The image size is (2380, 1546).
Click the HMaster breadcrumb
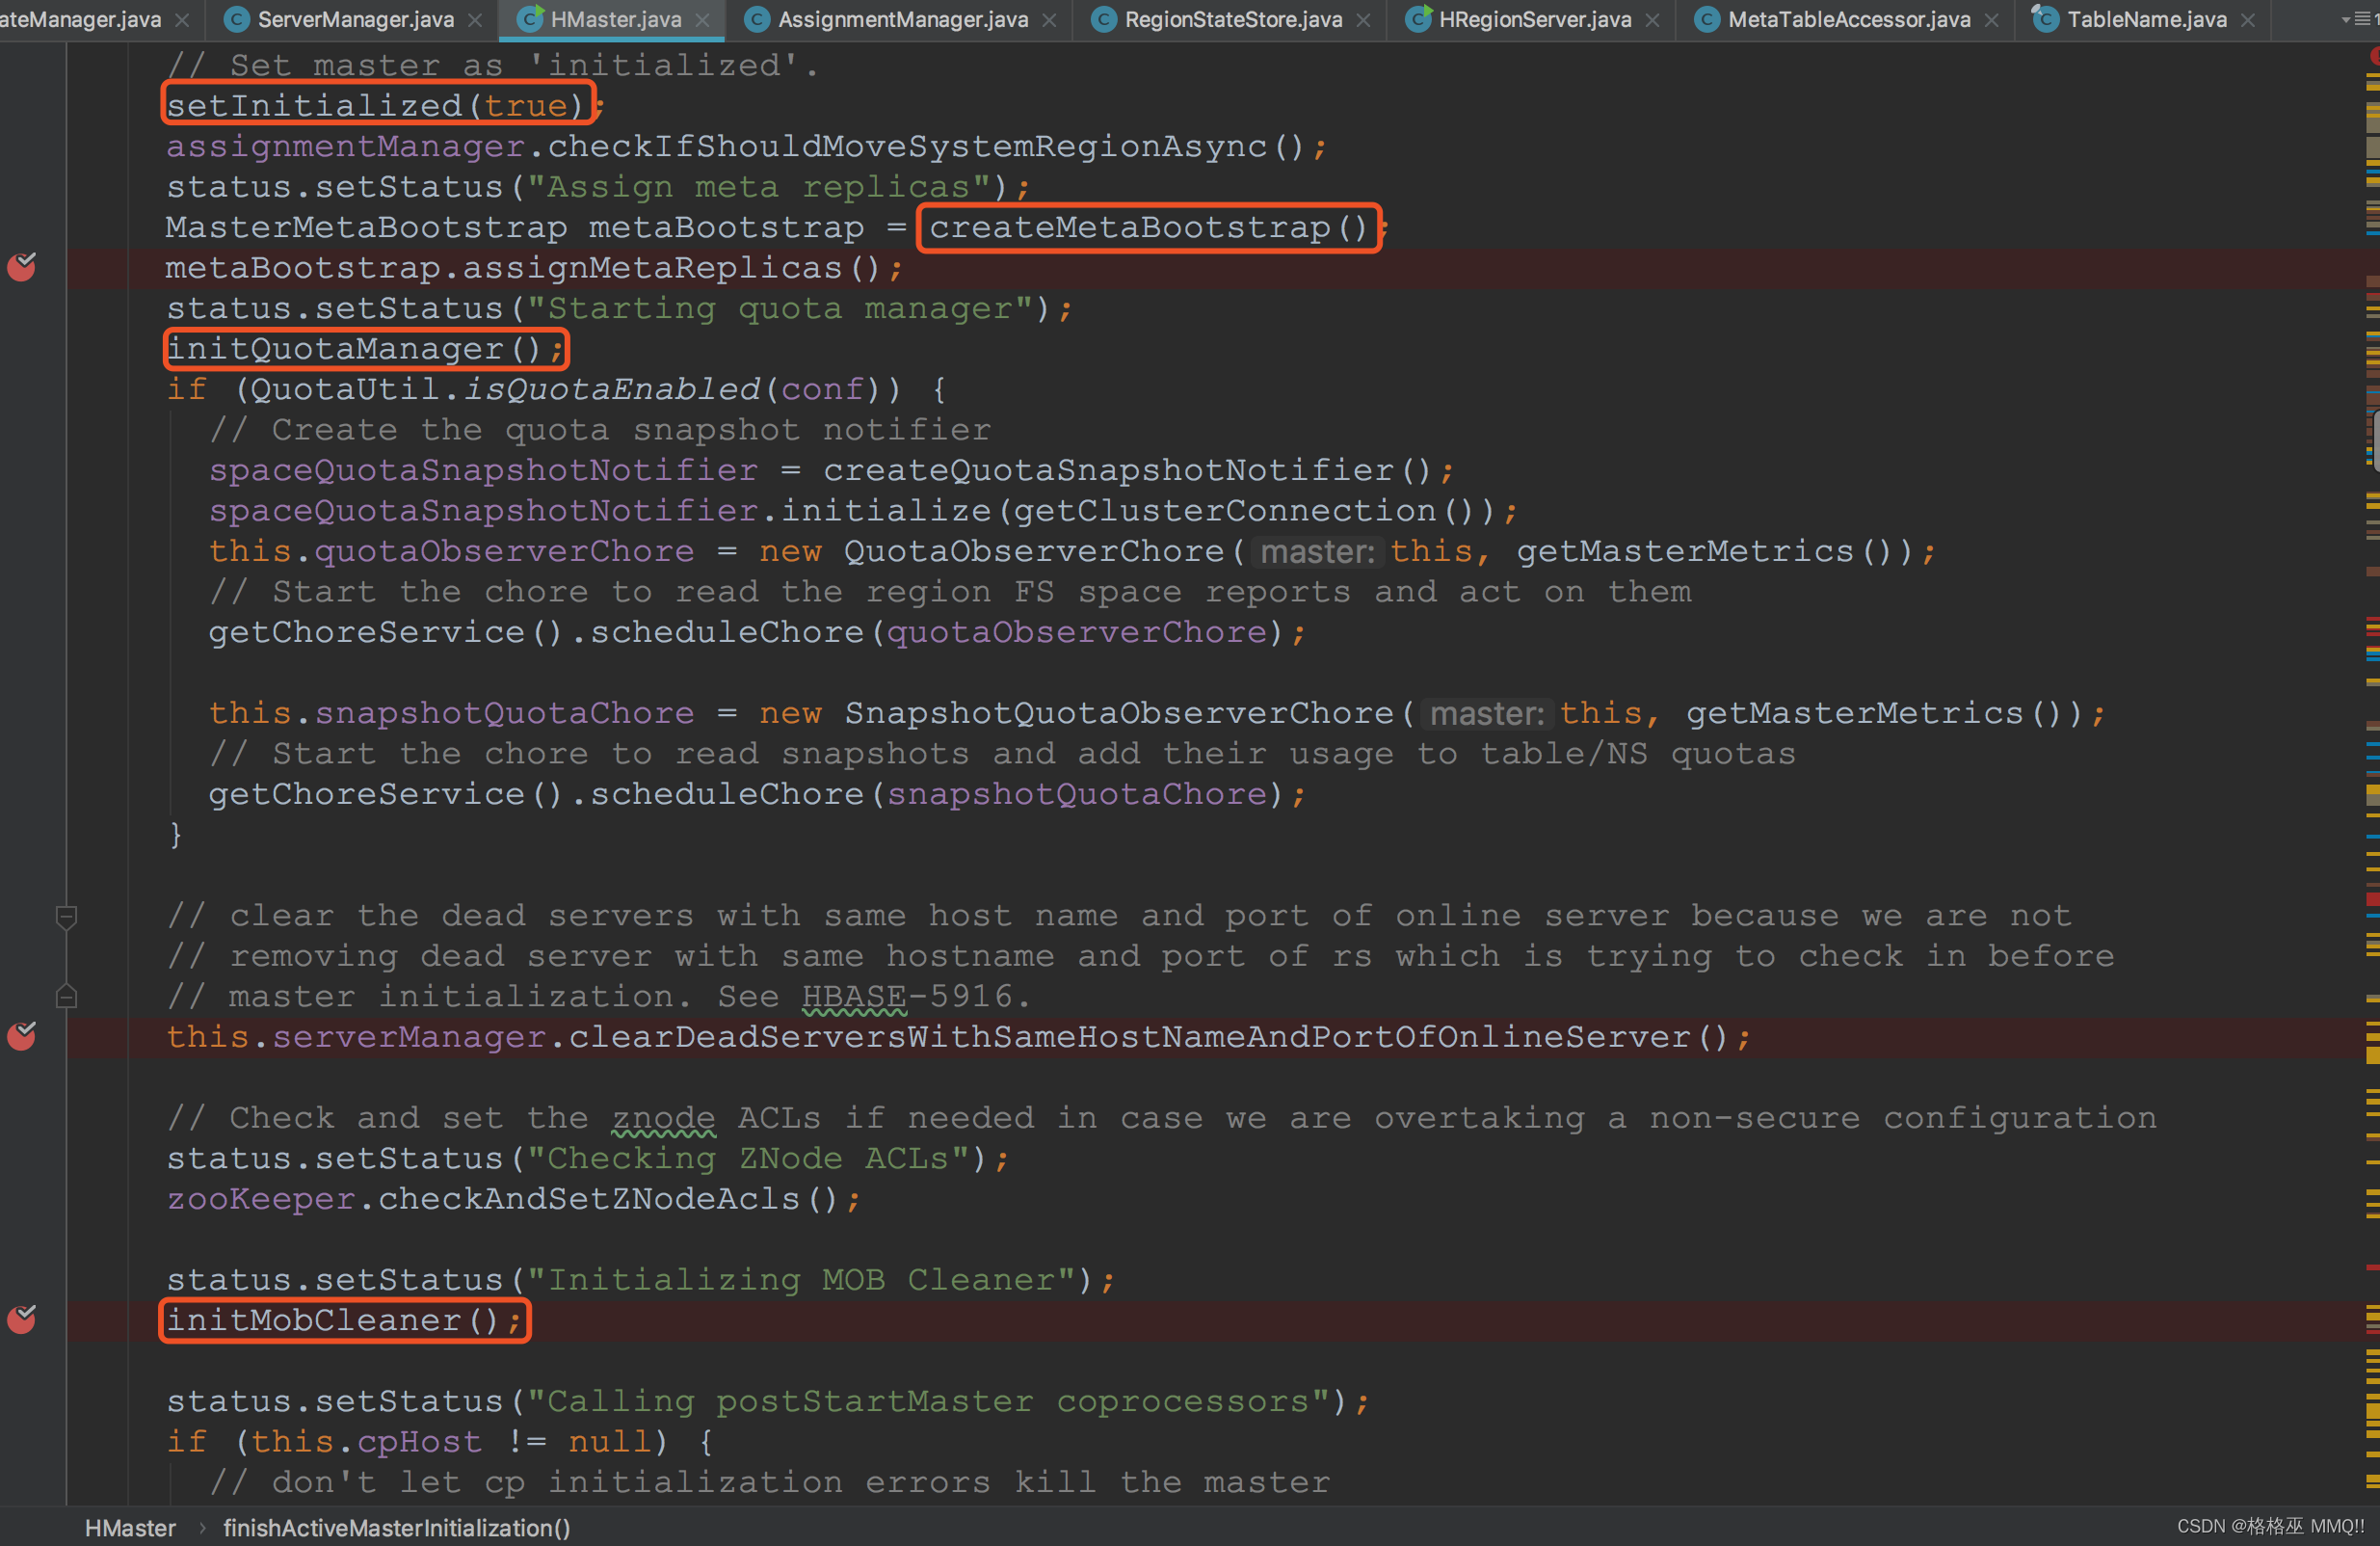pyautogui.click(x=130, y=1527)
